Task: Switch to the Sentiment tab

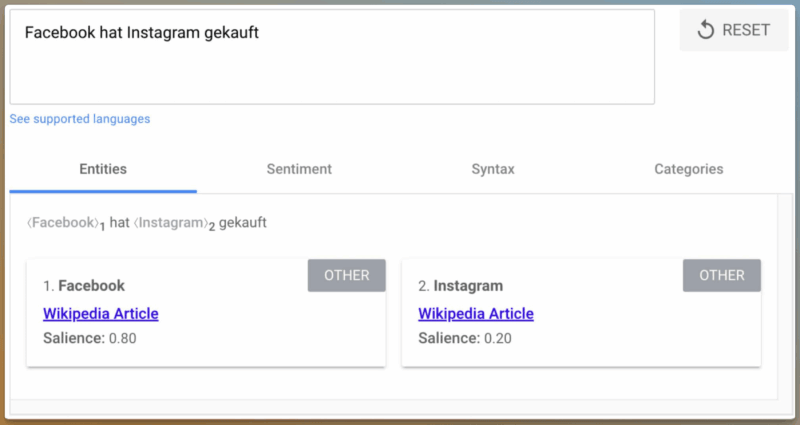Action: 299,169
